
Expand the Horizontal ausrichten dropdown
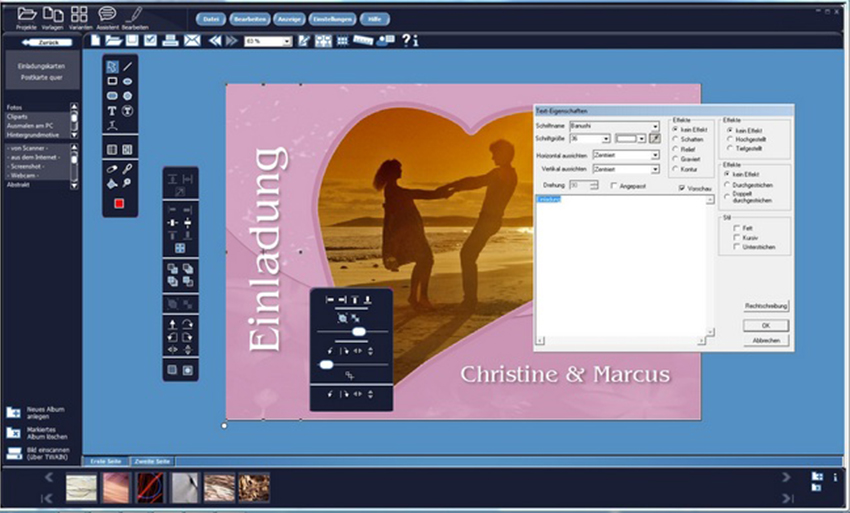tap(655, 156)
